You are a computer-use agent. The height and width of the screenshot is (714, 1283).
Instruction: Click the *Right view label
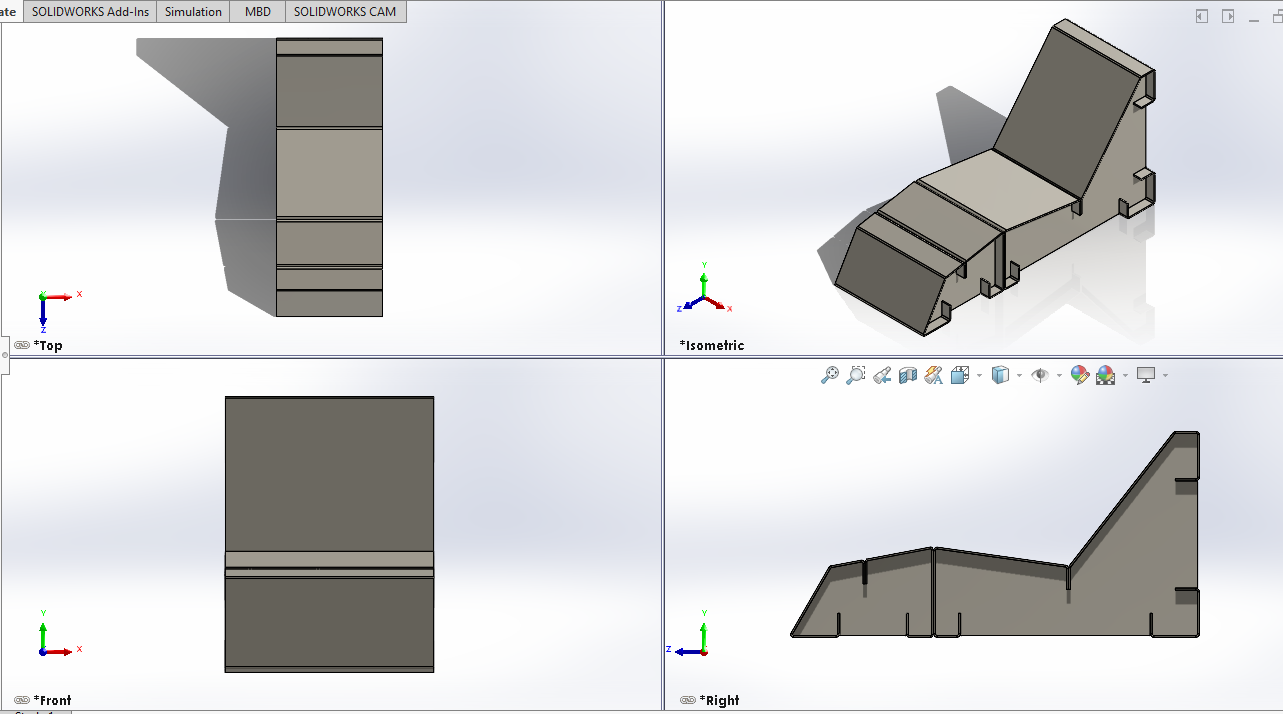click(x=720, y=700)
